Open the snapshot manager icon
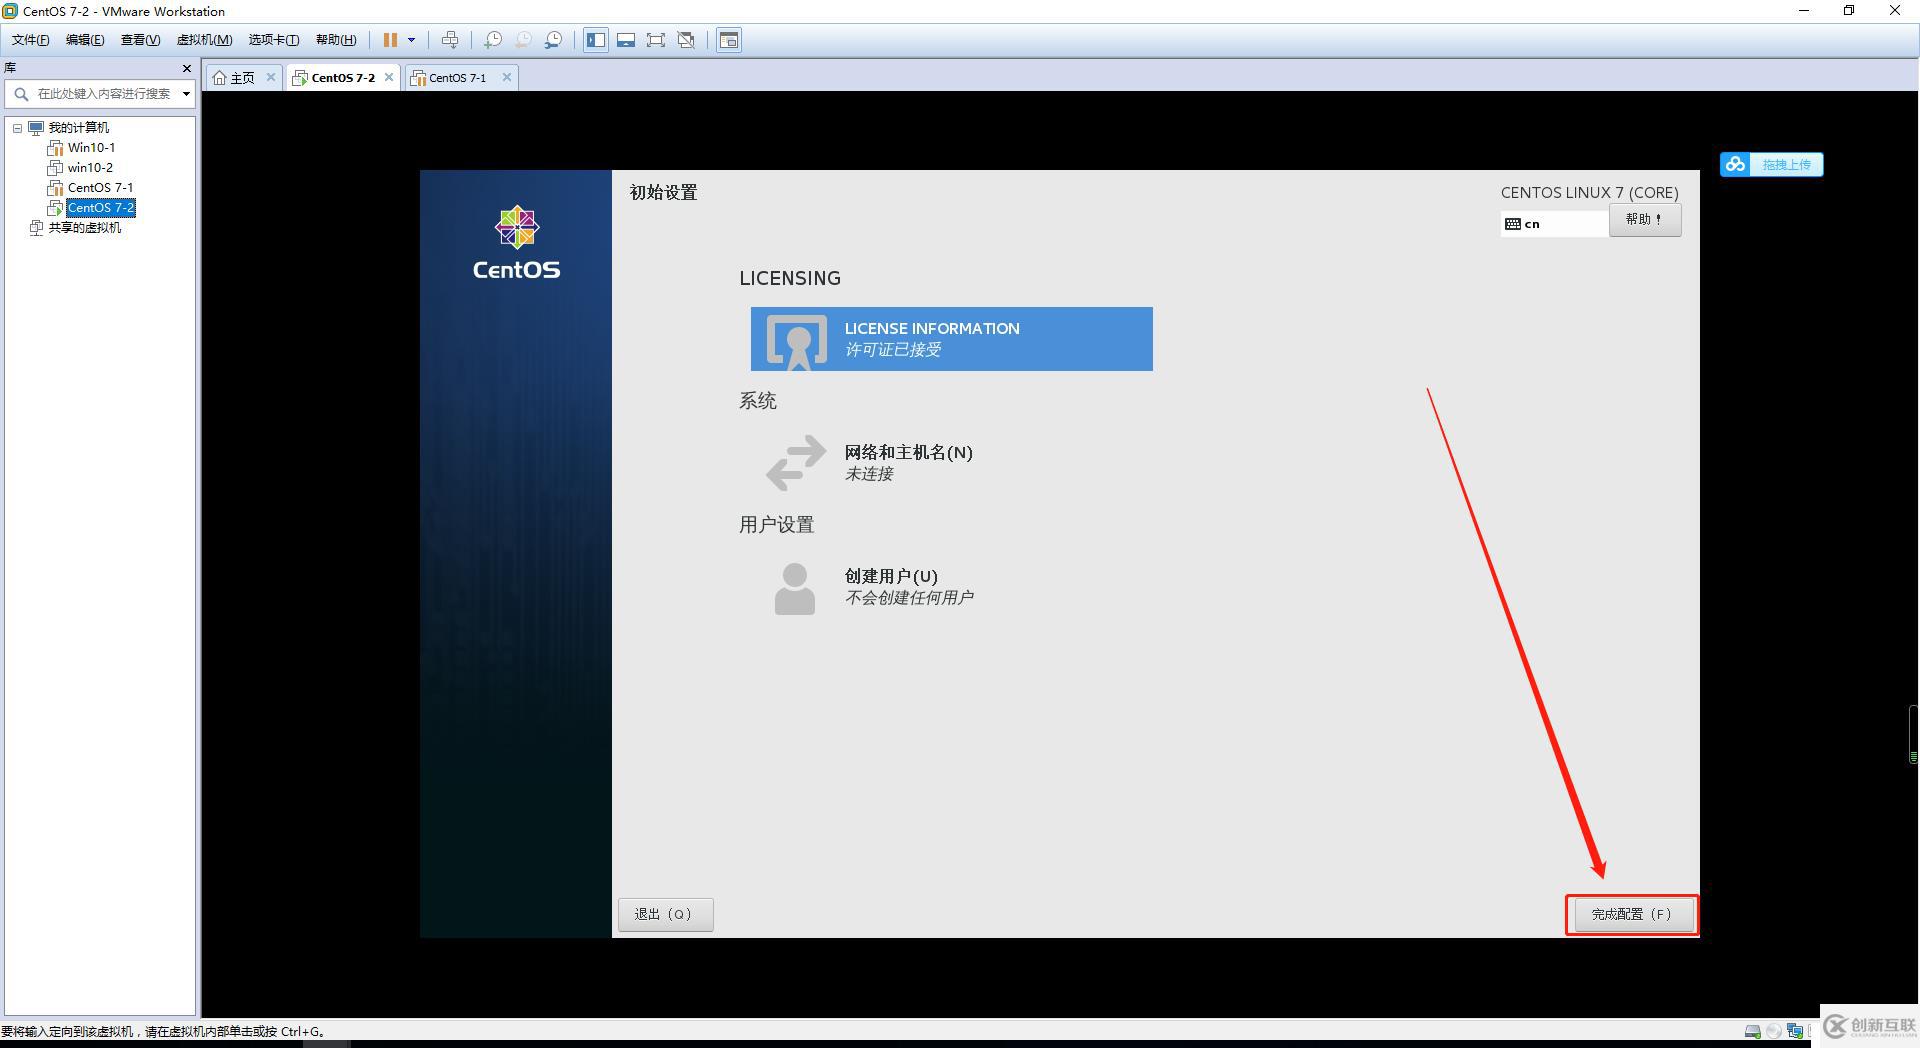 point(553,40)
